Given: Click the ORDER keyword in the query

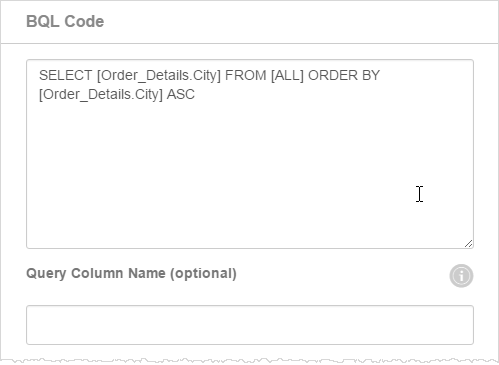Looking at the screenshot, I should [x=333, y=75].
